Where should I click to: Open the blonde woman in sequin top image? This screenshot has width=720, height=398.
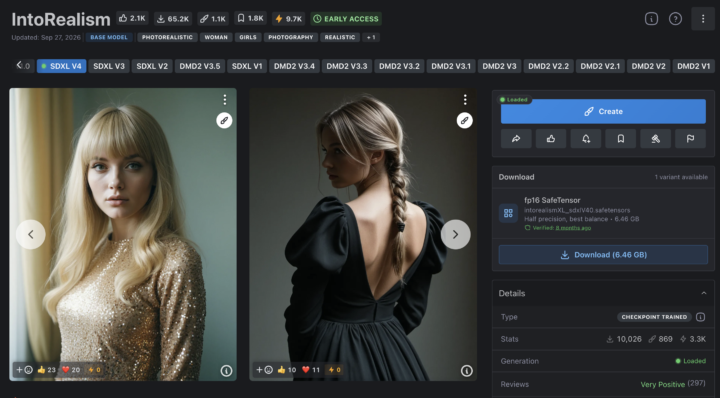[123, 234]
